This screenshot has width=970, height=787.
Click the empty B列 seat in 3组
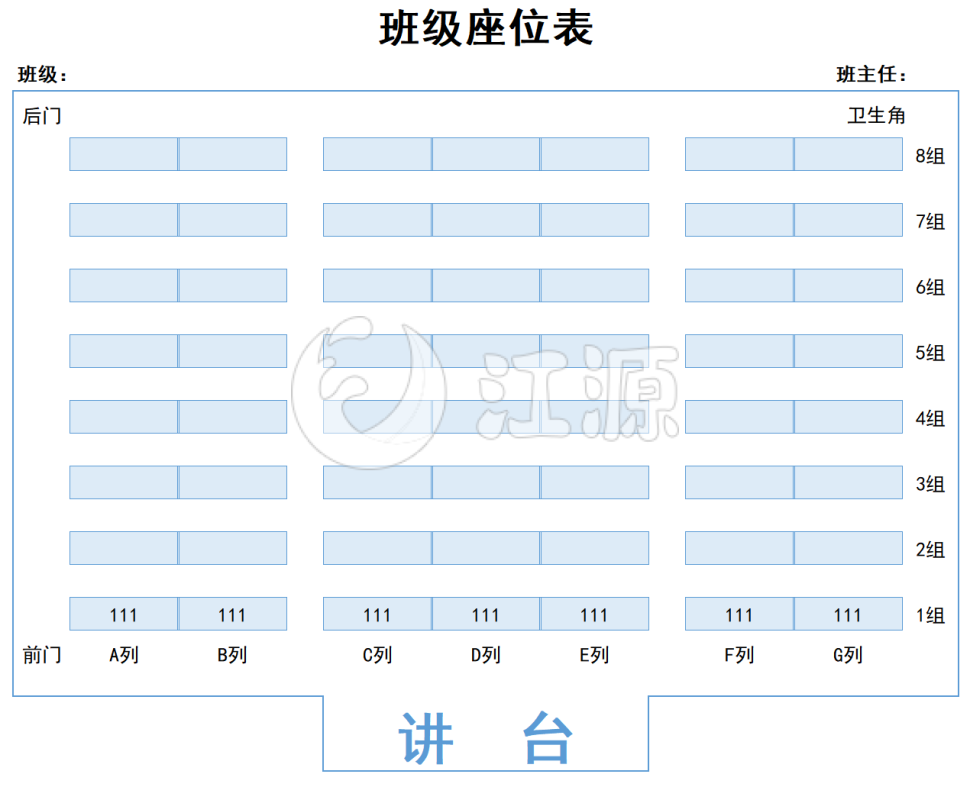233,482
